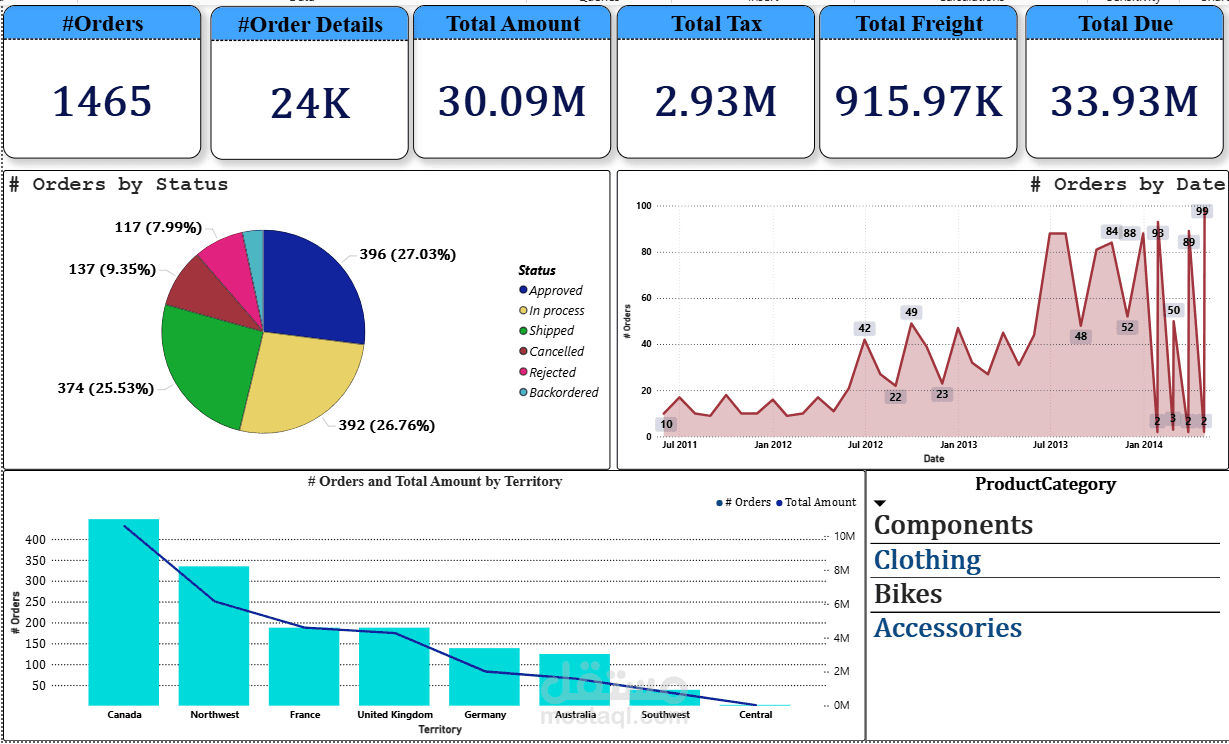1229x744 pixels.
Task: Choose Accessories in ProductCategory slicer
Action: point(948,628)
